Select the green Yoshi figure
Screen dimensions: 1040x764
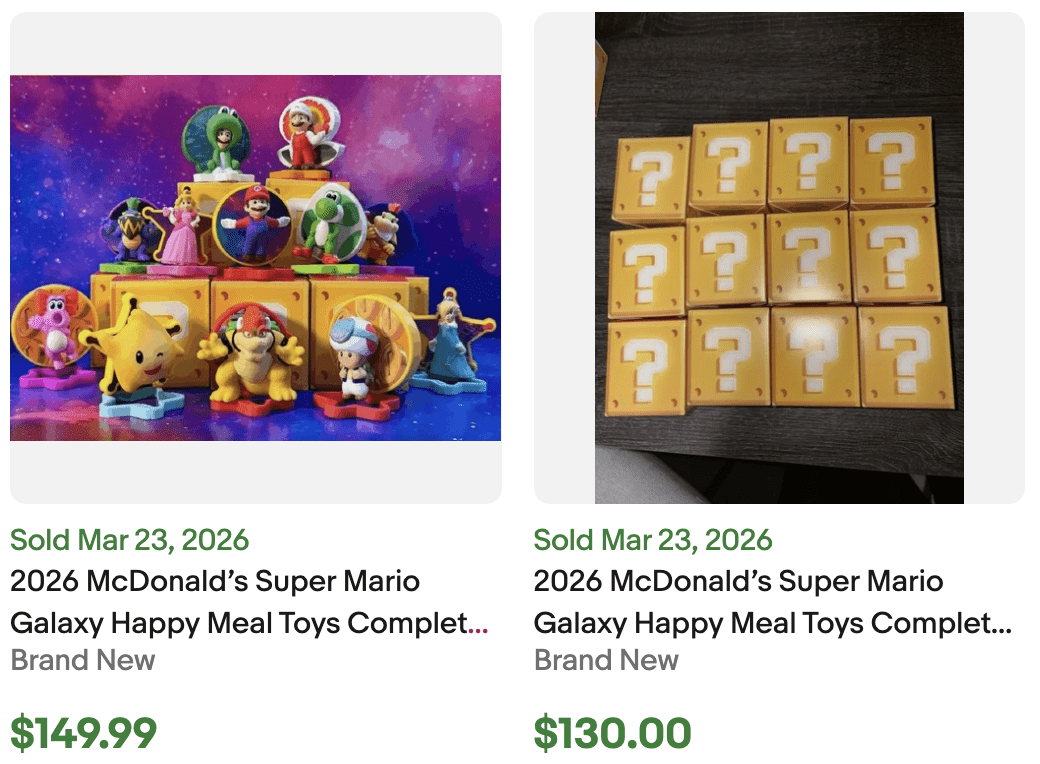click(325, 228)
